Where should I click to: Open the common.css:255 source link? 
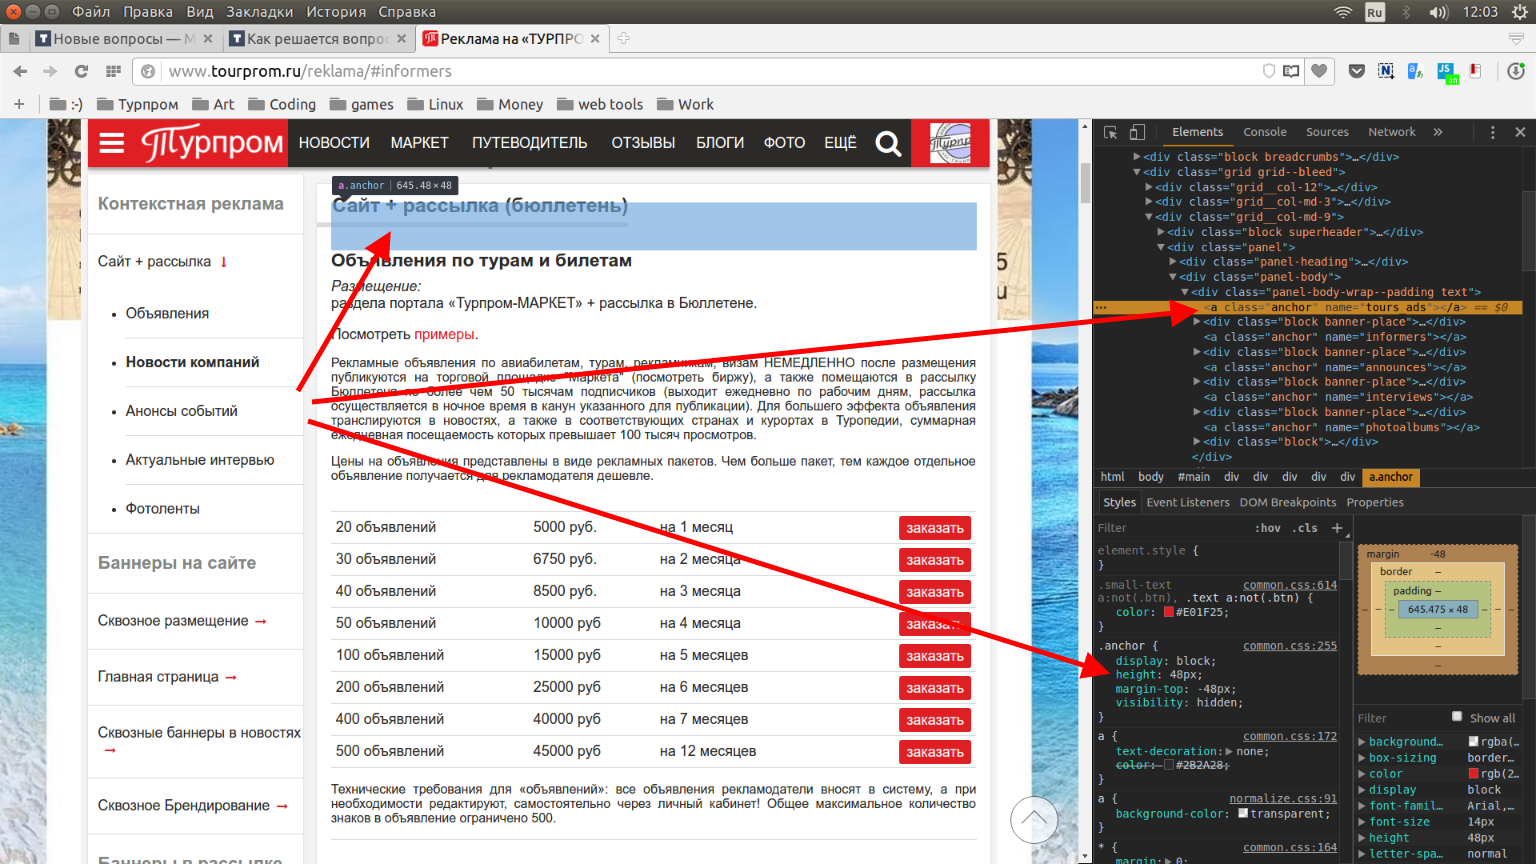(x=1289, y=646)
